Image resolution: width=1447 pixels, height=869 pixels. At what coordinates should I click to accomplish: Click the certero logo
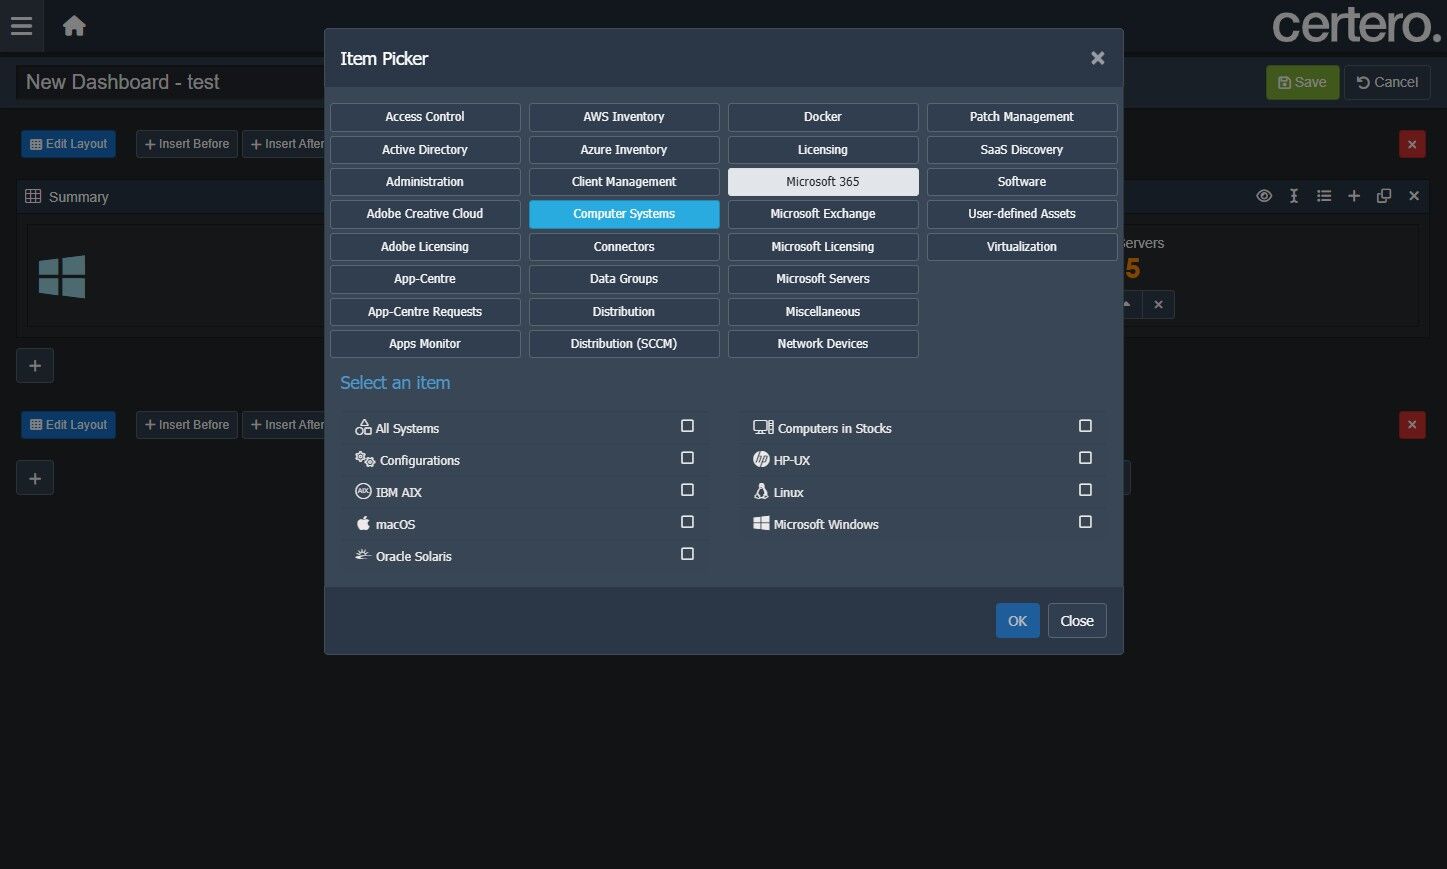click(x=1355, y=25)
